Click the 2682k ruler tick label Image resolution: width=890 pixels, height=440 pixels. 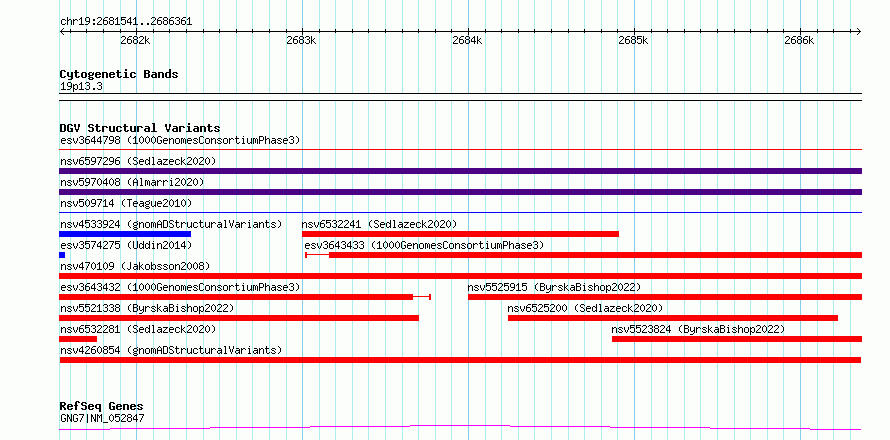tap(135, 41)
